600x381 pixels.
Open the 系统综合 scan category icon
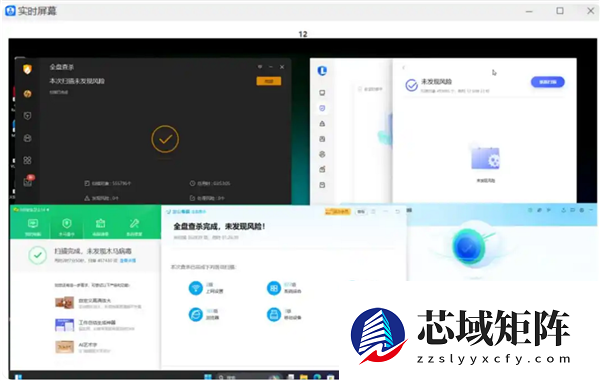pyautogui.click(x=274, y=288)
